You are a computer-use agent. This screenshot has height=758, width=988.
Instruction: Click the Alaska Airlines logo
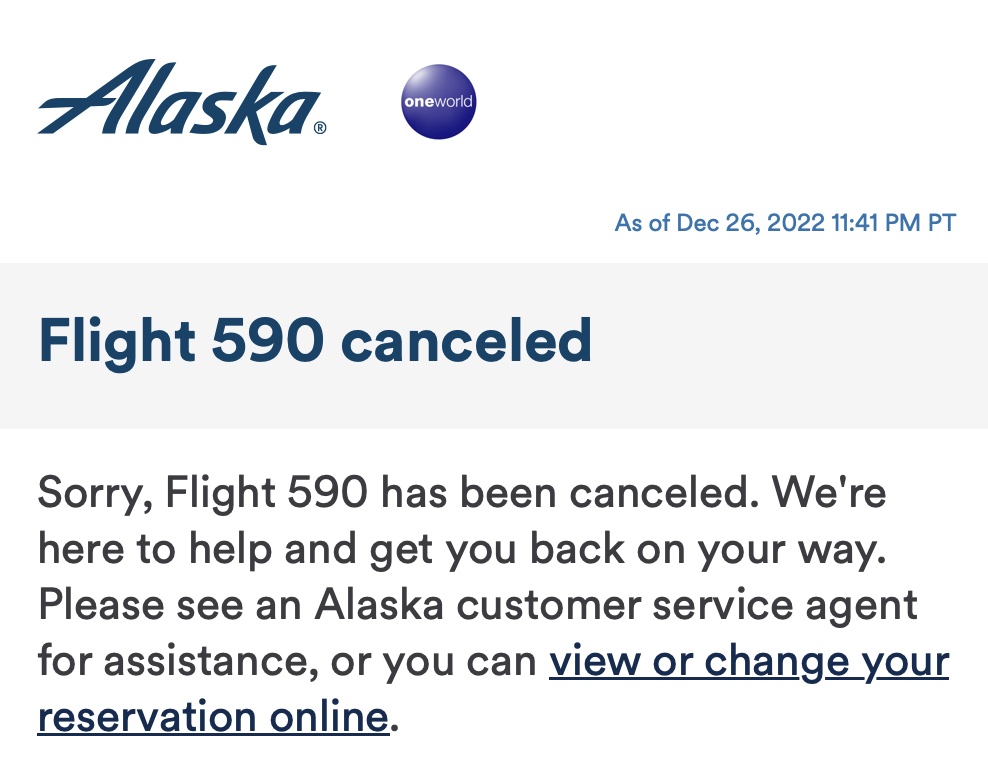pos(181,102)
